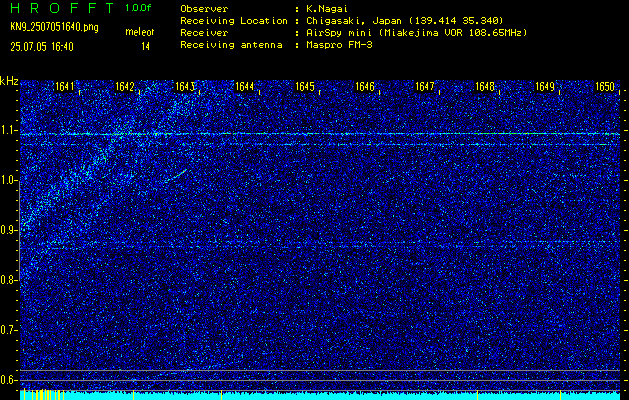Click the bright carrier line near 1.1 kHz
629x400 pixels.
pos(320,134)
